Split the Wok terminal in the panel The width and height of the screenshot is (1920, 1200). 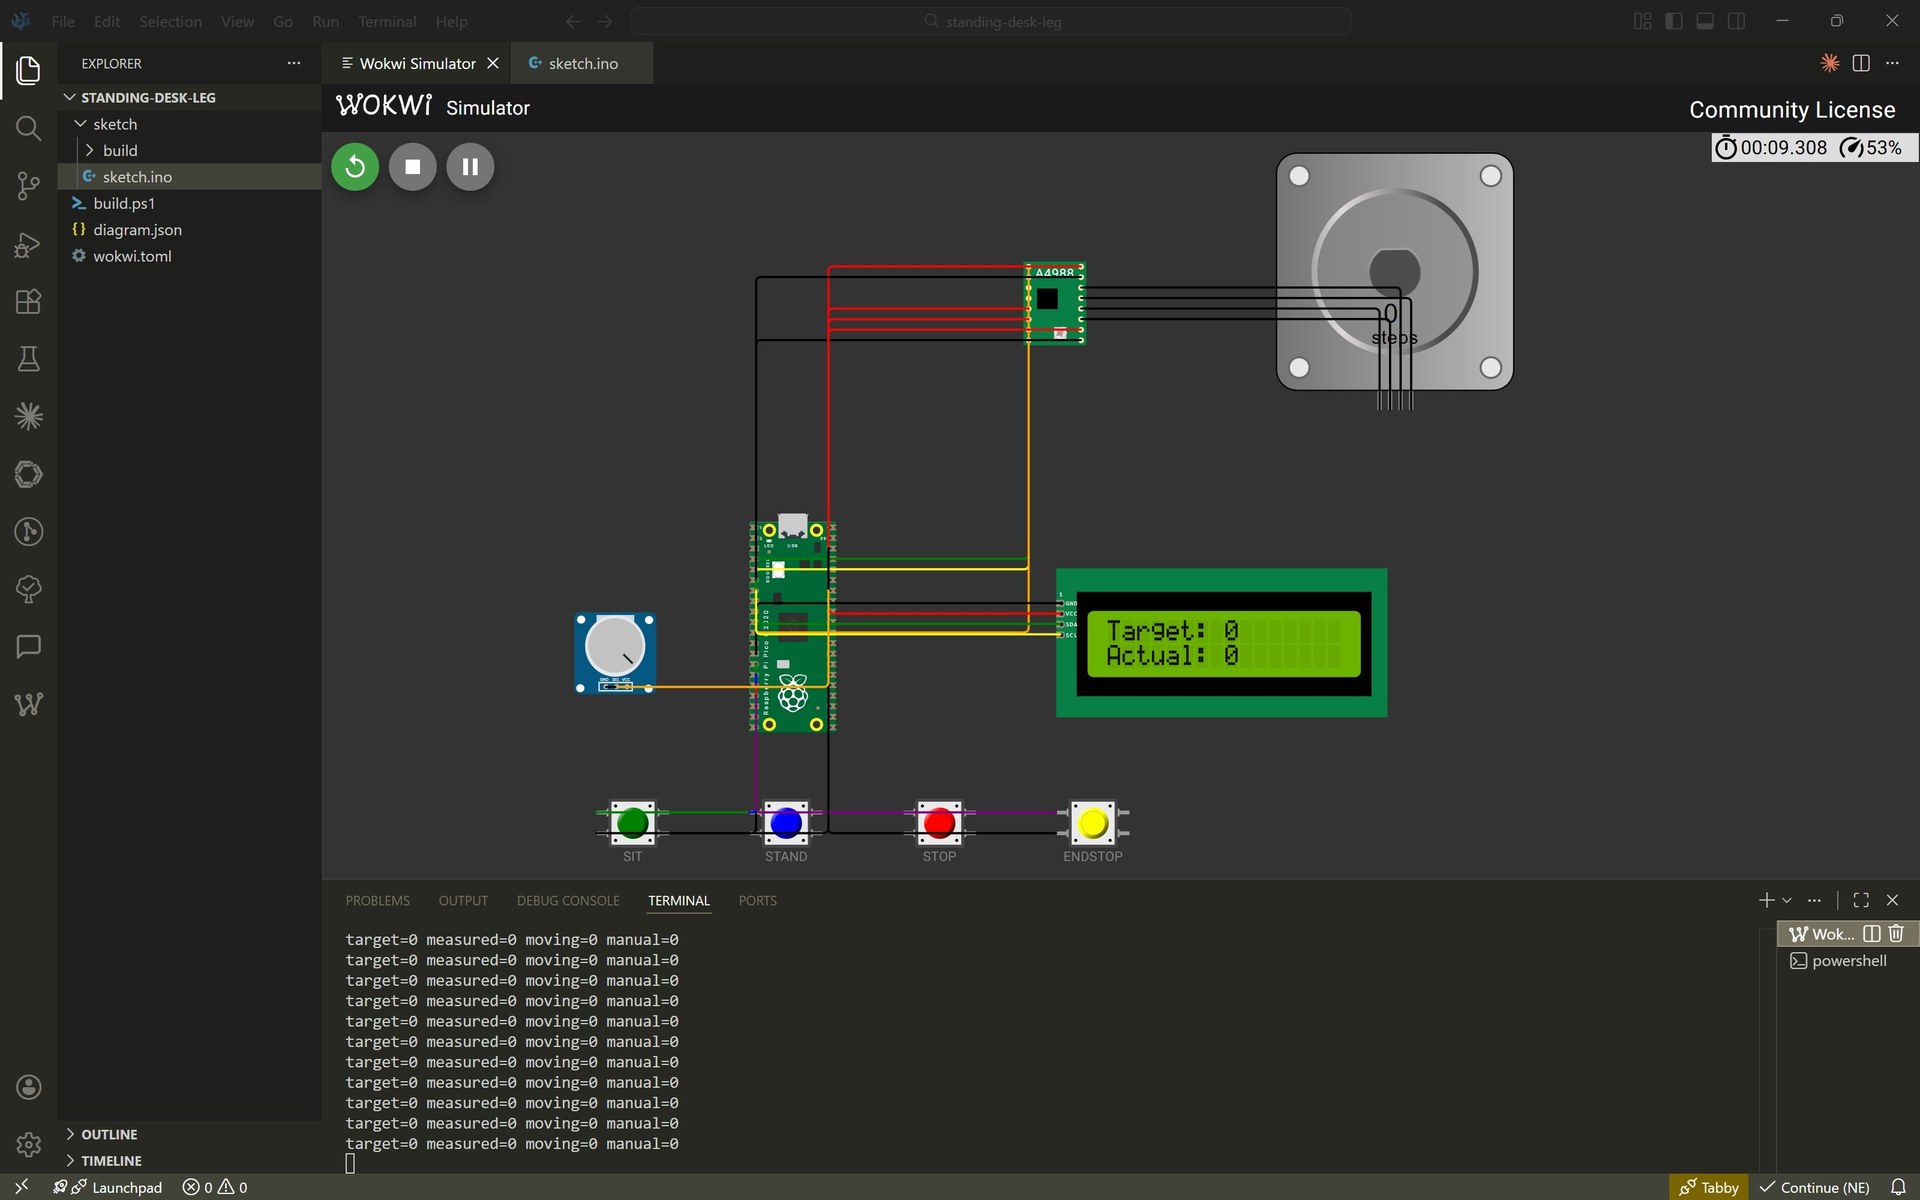tap(1871, 933)
